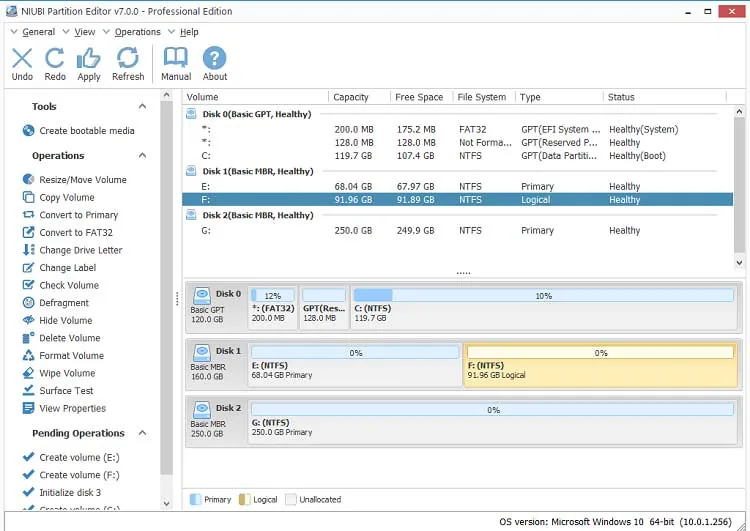The height and width of the screenshot is (531, 750).
Task: Click the Refresh toolbar icon
Action: tap(128, 58)
